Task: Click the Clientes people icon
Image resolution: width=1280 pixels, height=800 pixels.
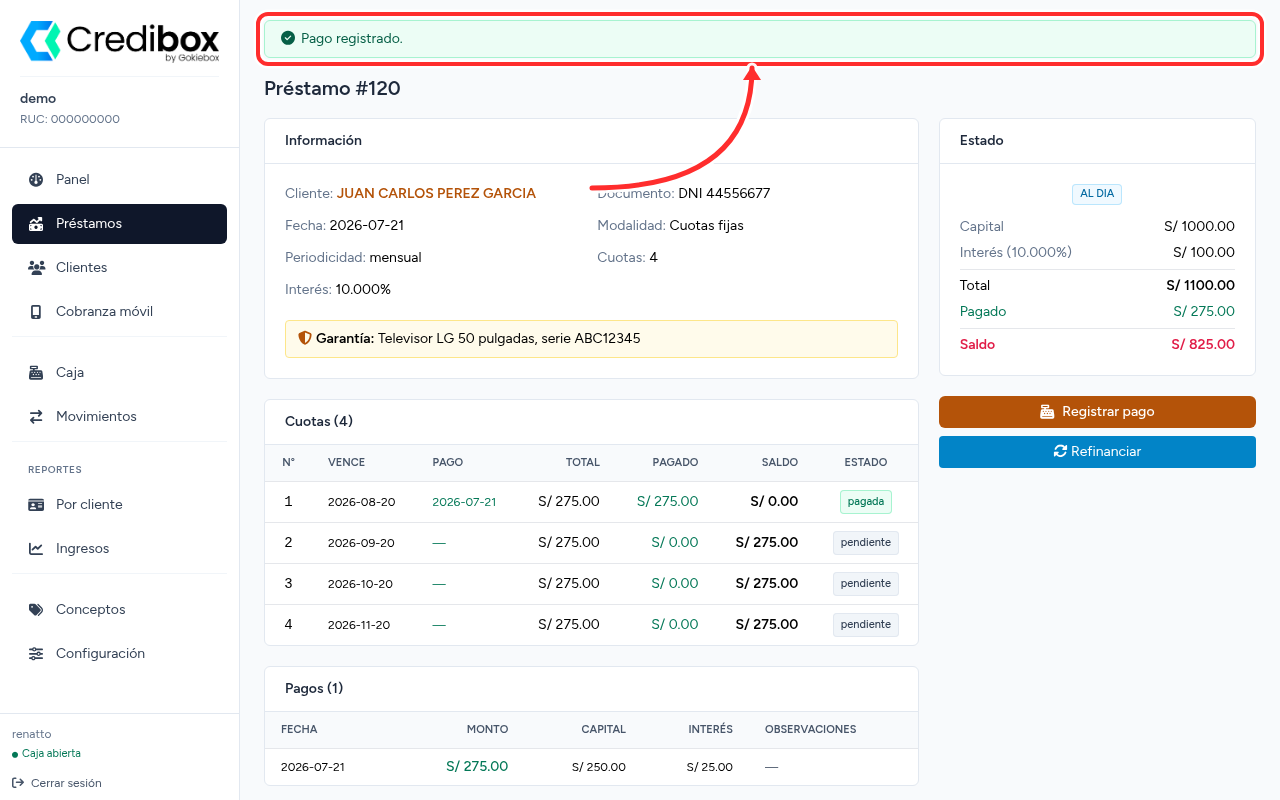Action: click(x=36, y=268)
